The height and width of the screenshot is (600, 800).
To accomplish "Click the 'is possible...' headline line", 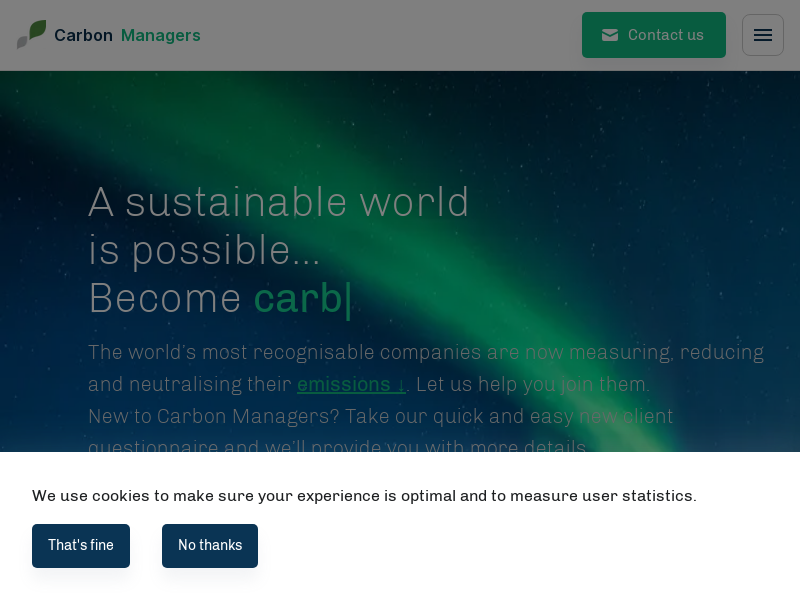I will [x=204, y=250].
